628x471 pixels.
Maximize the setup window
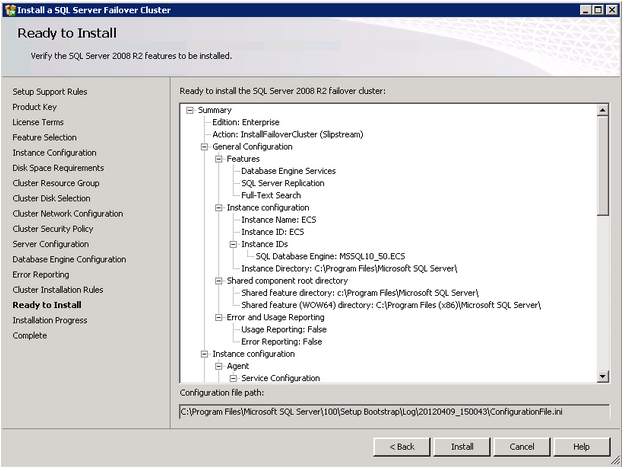coord(598,10)
